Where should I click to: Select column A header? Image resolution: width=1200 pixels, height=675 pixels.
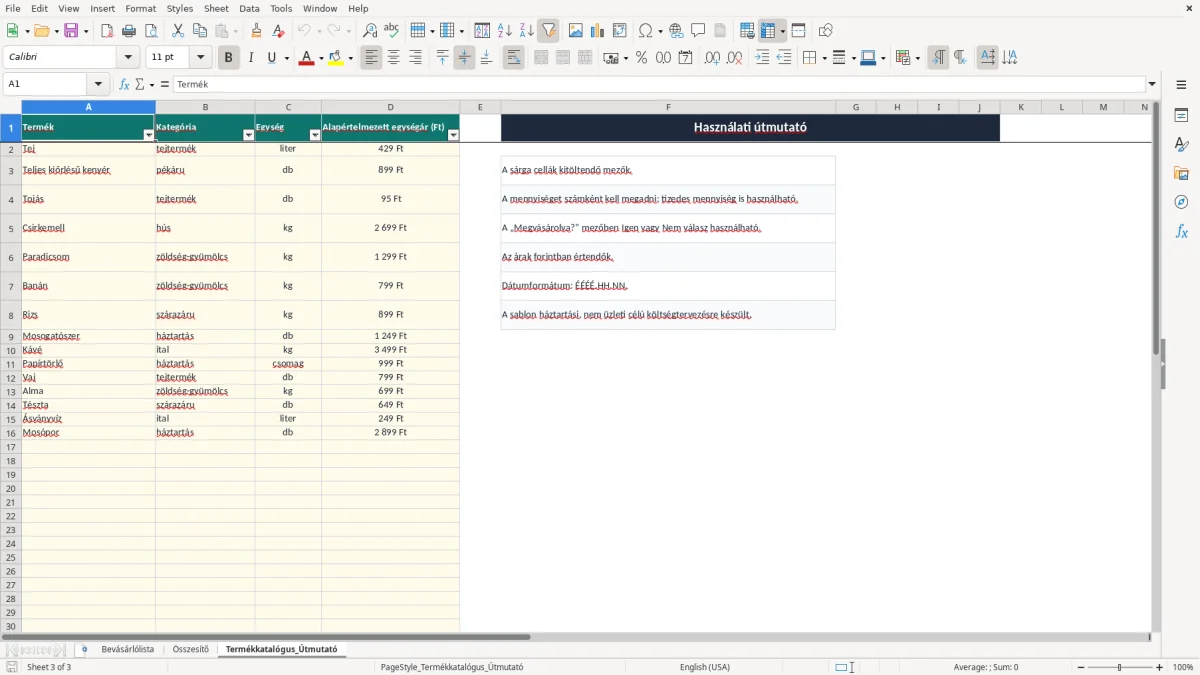point(88,107)
